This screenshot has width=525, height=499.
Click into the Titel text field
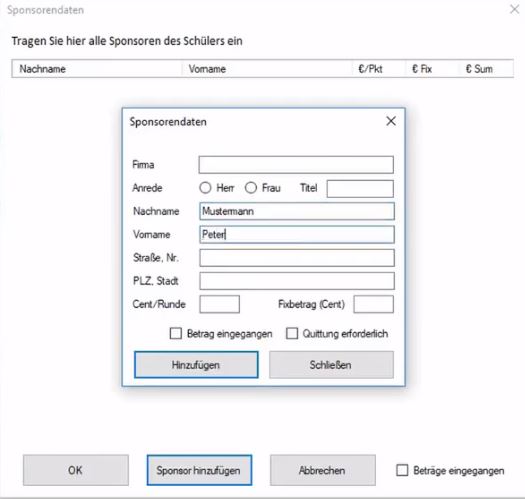coord(360,189)
